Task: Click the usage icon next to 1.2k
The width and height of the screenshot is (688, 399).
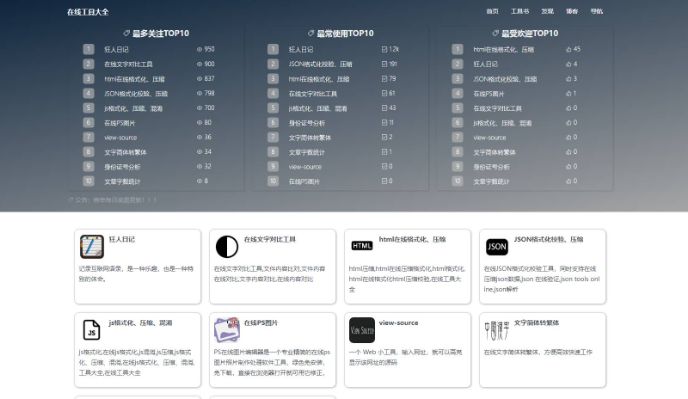Action: coord(384,49)
